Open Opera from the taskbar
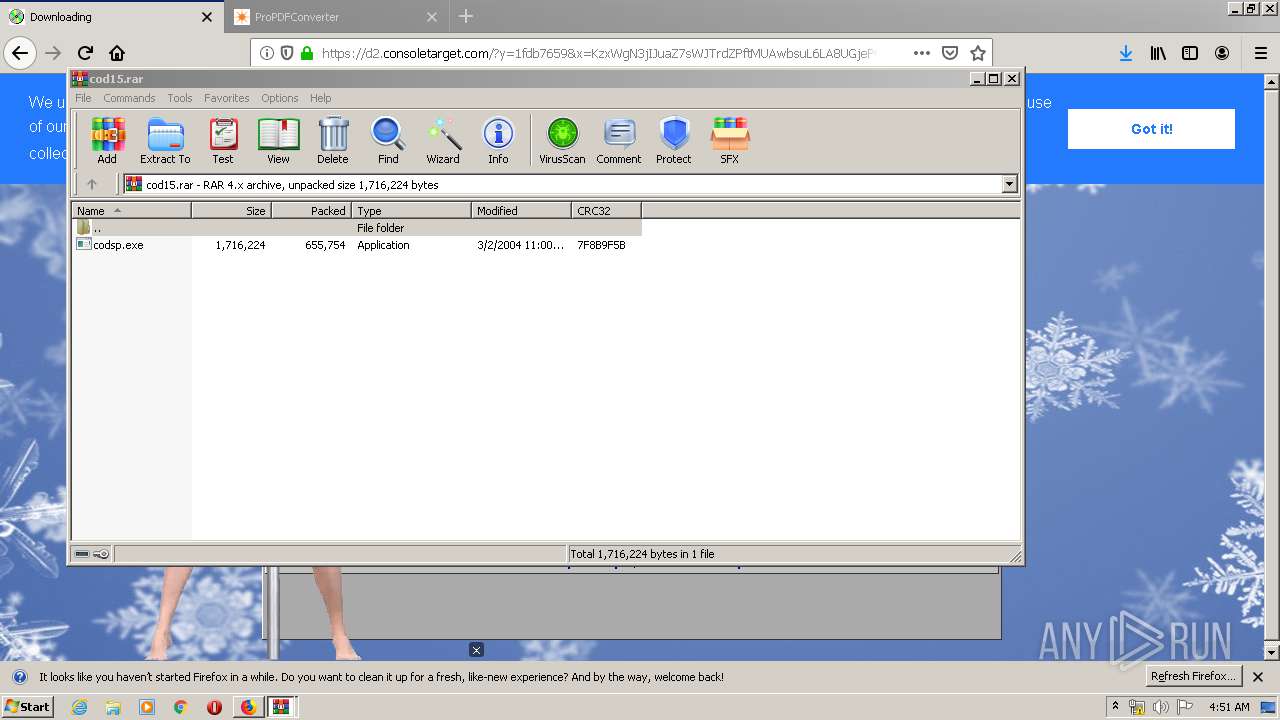Image resolution: width=1280 pixels, height=720 pixels. coord(214,707)
